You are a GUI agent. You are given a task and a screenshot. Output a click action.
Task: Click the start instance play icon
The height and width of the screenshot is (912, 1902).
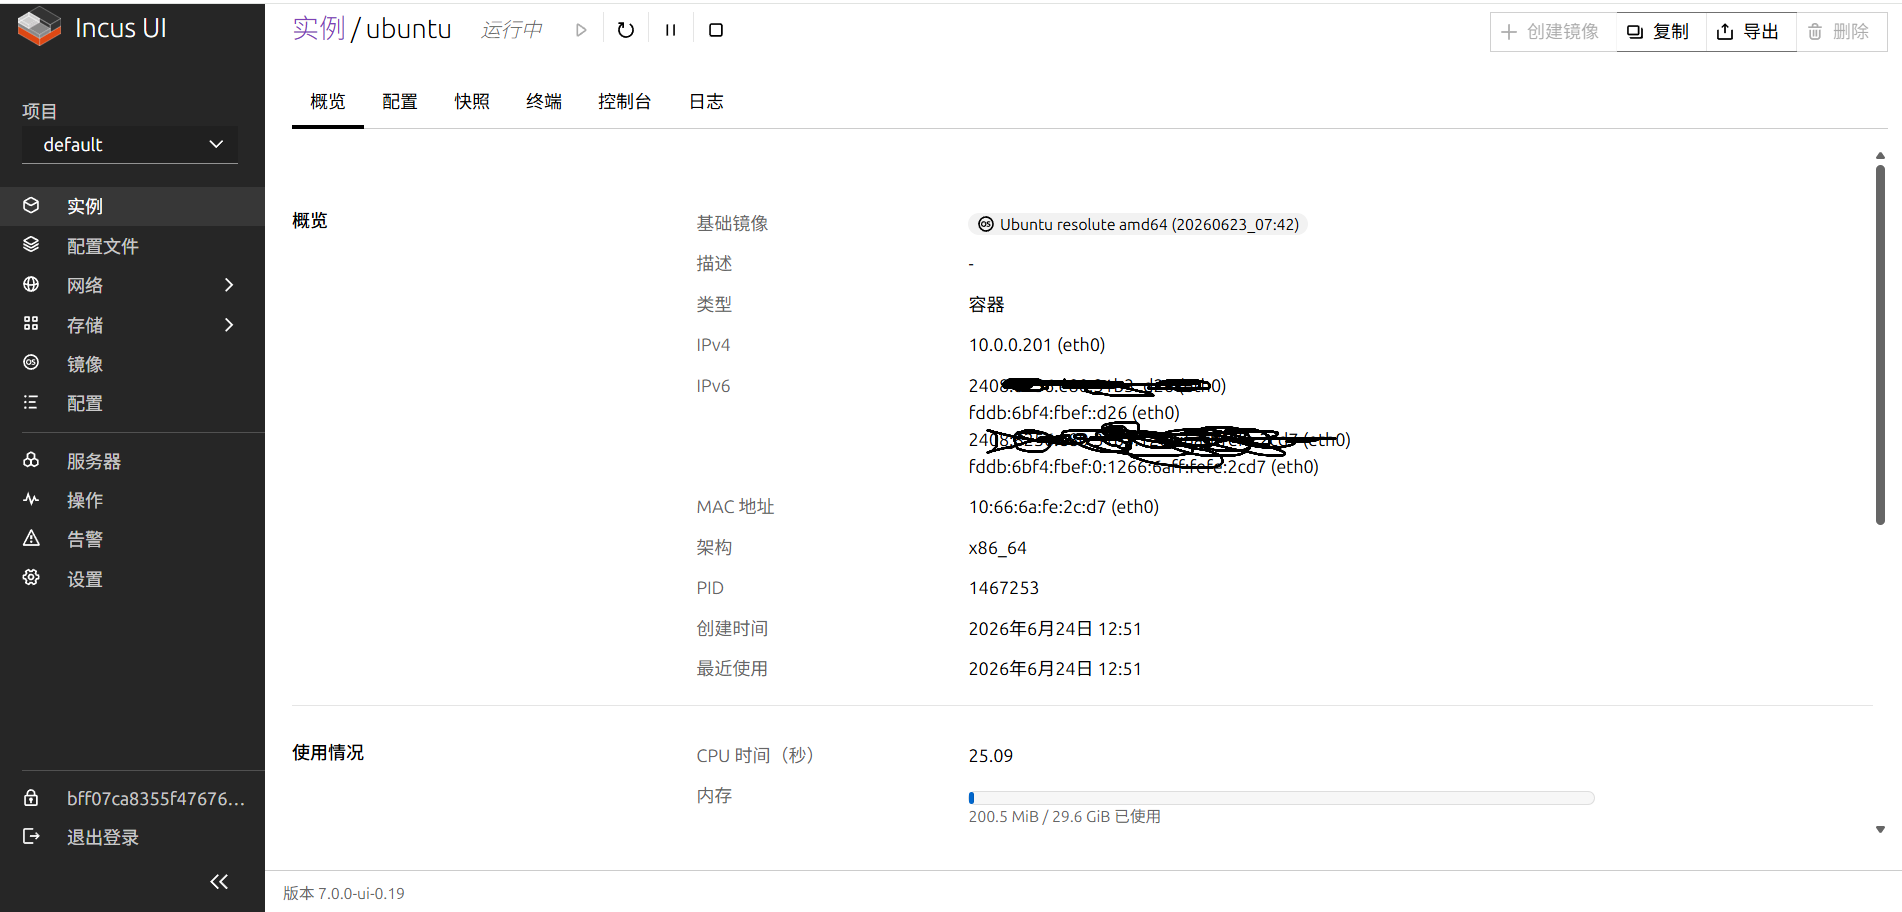tap(581, 30)
